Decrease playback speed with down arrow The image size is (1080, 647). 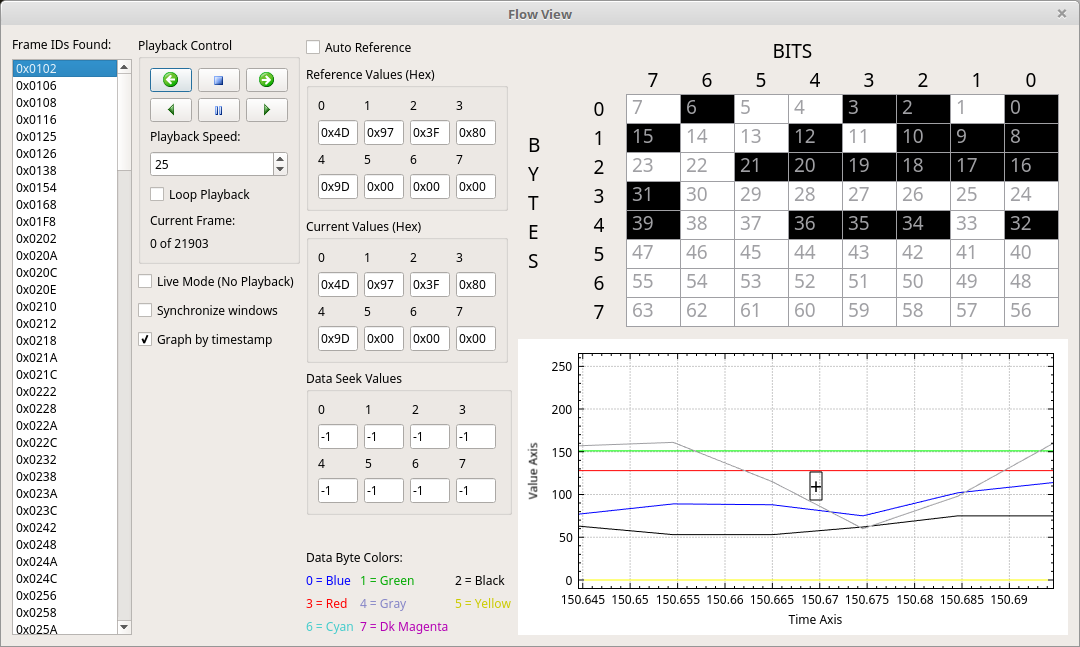(x=280, y=169)
